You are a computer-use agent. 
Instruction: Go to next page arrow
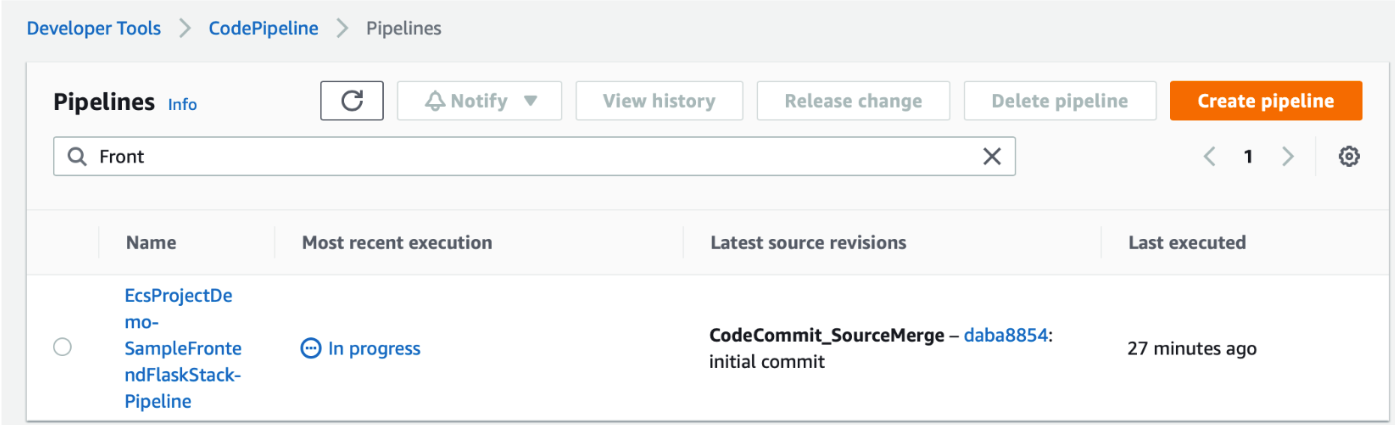pos(1288,157)
